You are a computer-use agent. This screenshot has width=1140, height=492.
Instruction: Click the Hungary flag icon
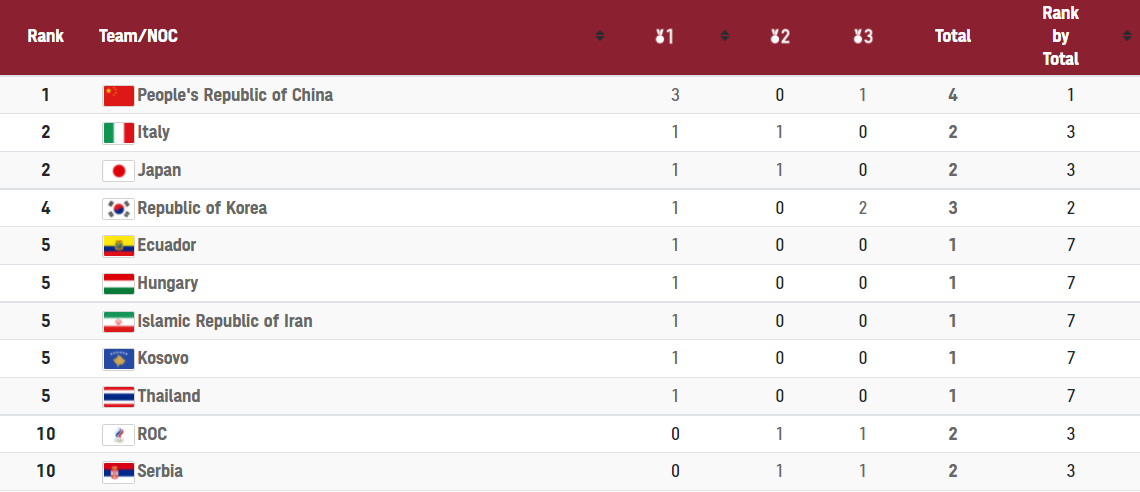[119, 283]
